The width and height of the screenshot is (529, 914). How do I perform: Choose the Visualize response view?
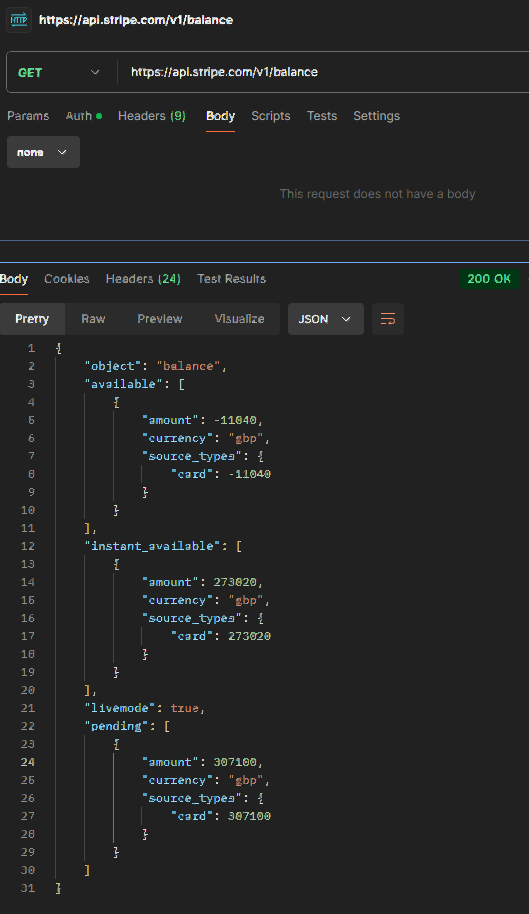point(239,319)
